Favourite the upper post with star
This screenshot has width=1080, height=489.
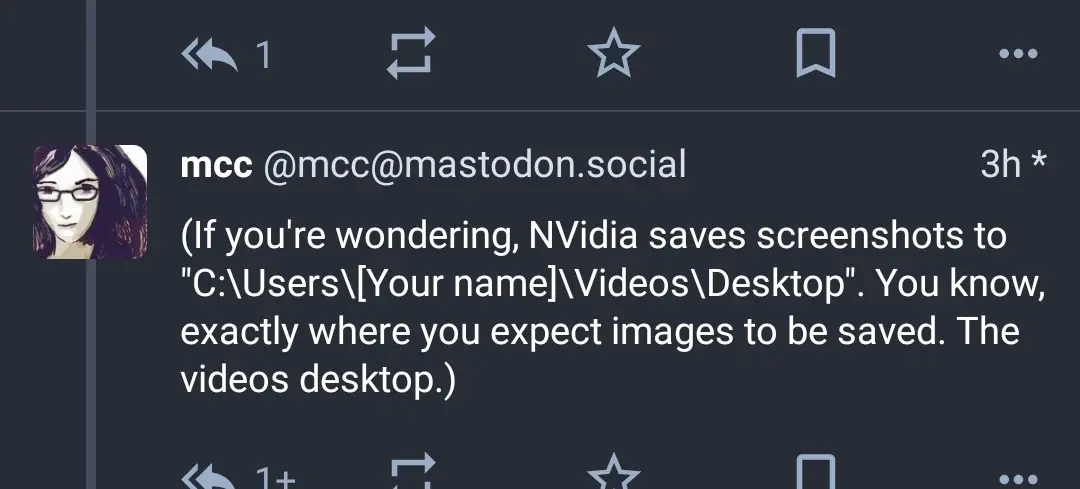[x=613, y=54]
